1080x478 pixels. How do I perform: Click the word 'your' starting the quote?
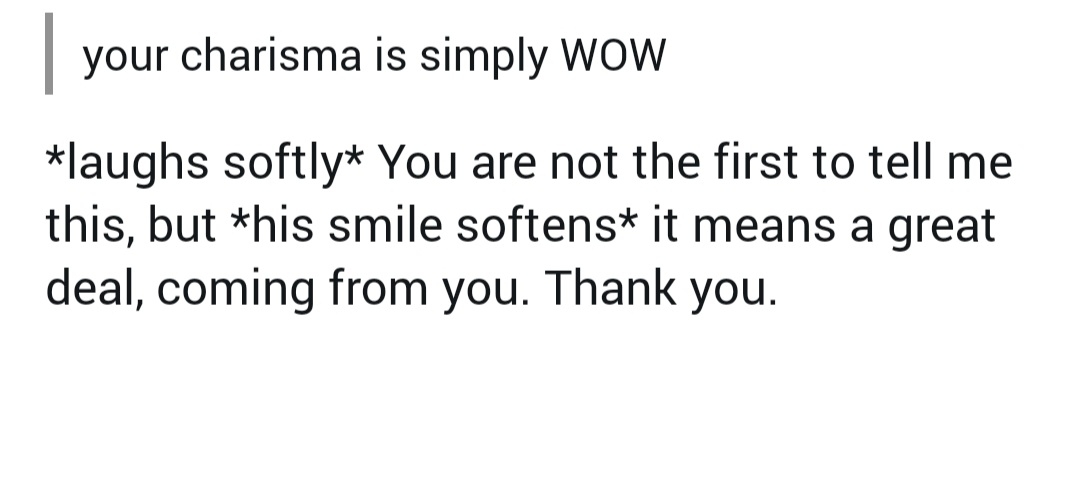pos(125,59)
